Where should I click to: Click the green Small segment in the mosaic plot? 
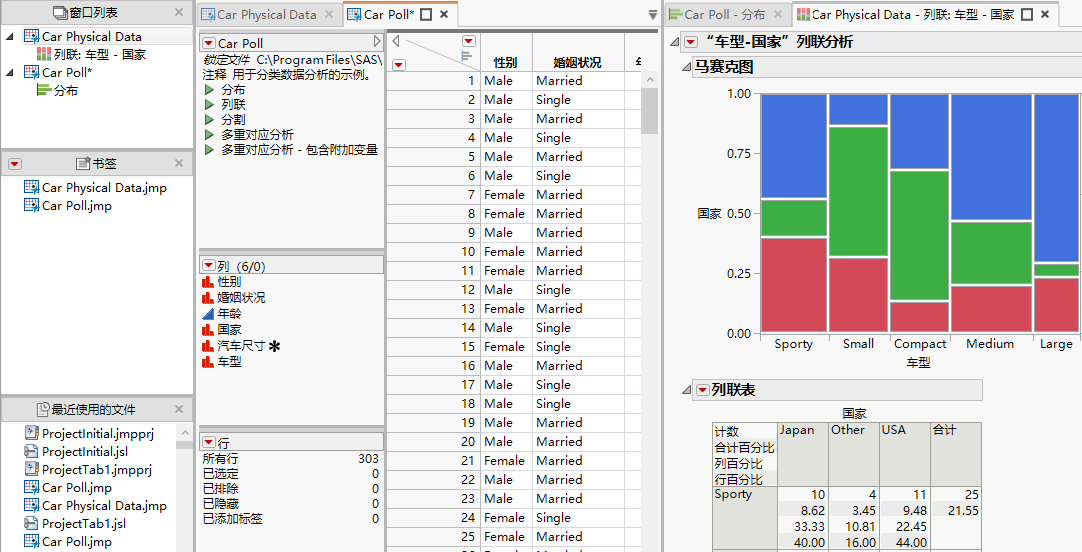click(x=858, y=191)
